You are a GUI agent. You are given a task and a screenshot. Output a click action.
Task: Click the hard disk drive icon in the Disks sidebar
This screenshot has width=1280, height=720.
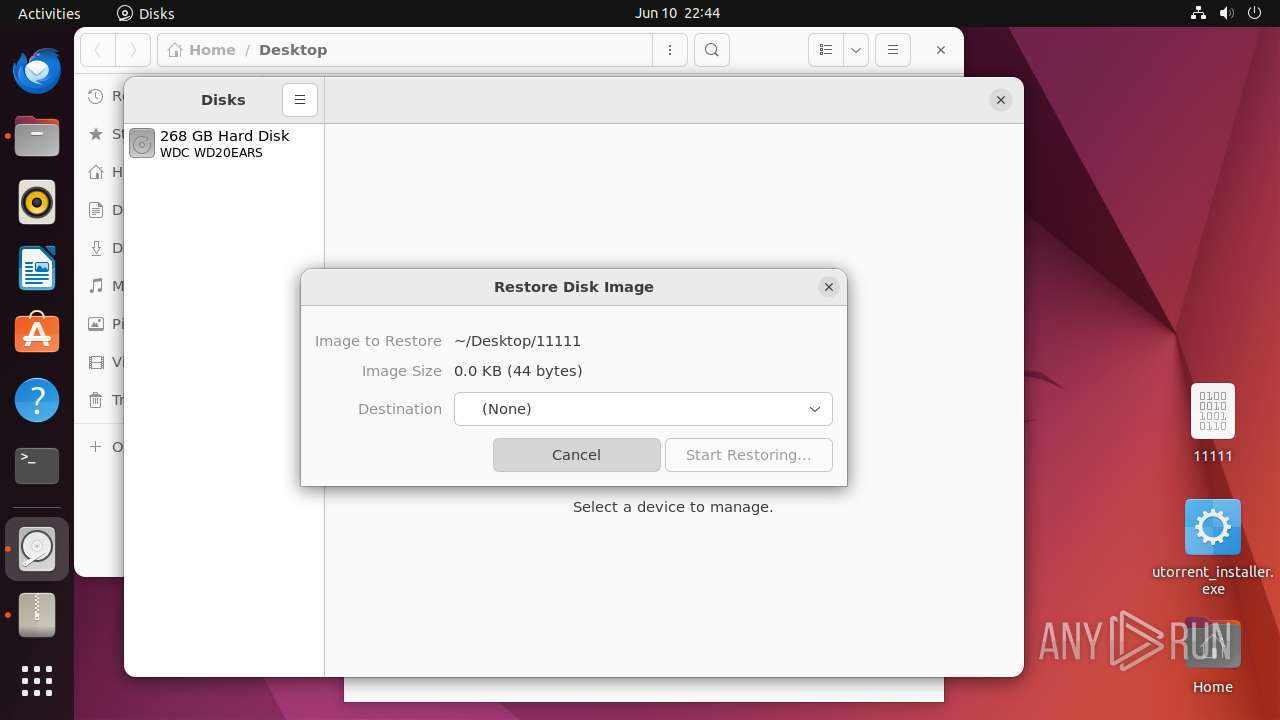(142, 144)
